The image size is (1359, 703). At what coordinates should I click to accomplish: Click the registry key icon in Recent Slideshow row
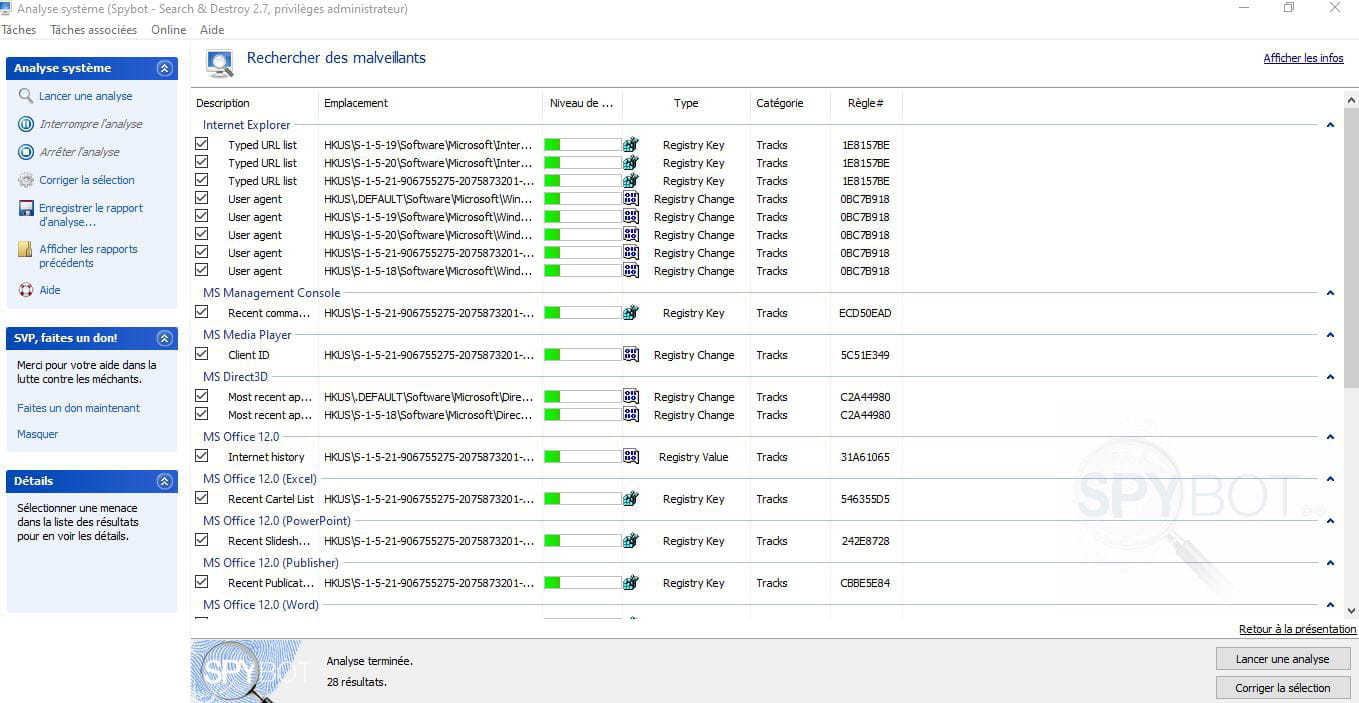(631, 541)
